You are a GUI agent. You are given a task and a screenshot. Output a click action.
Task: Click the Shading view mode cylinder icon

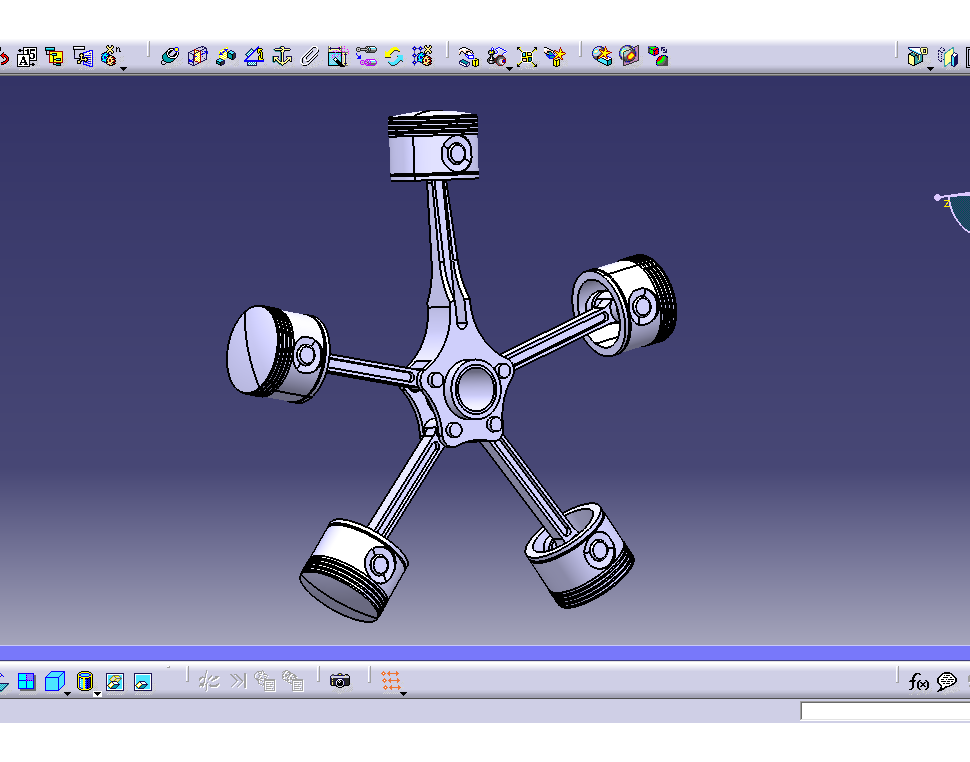(85, 682)
